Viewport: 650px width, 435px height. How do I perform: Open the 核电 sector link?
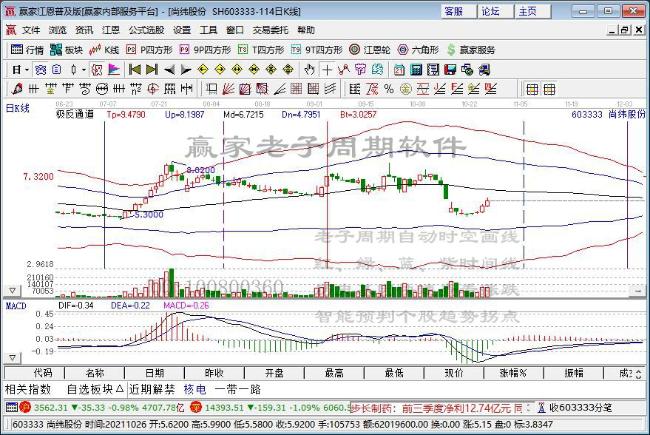[x=195, y=389]
